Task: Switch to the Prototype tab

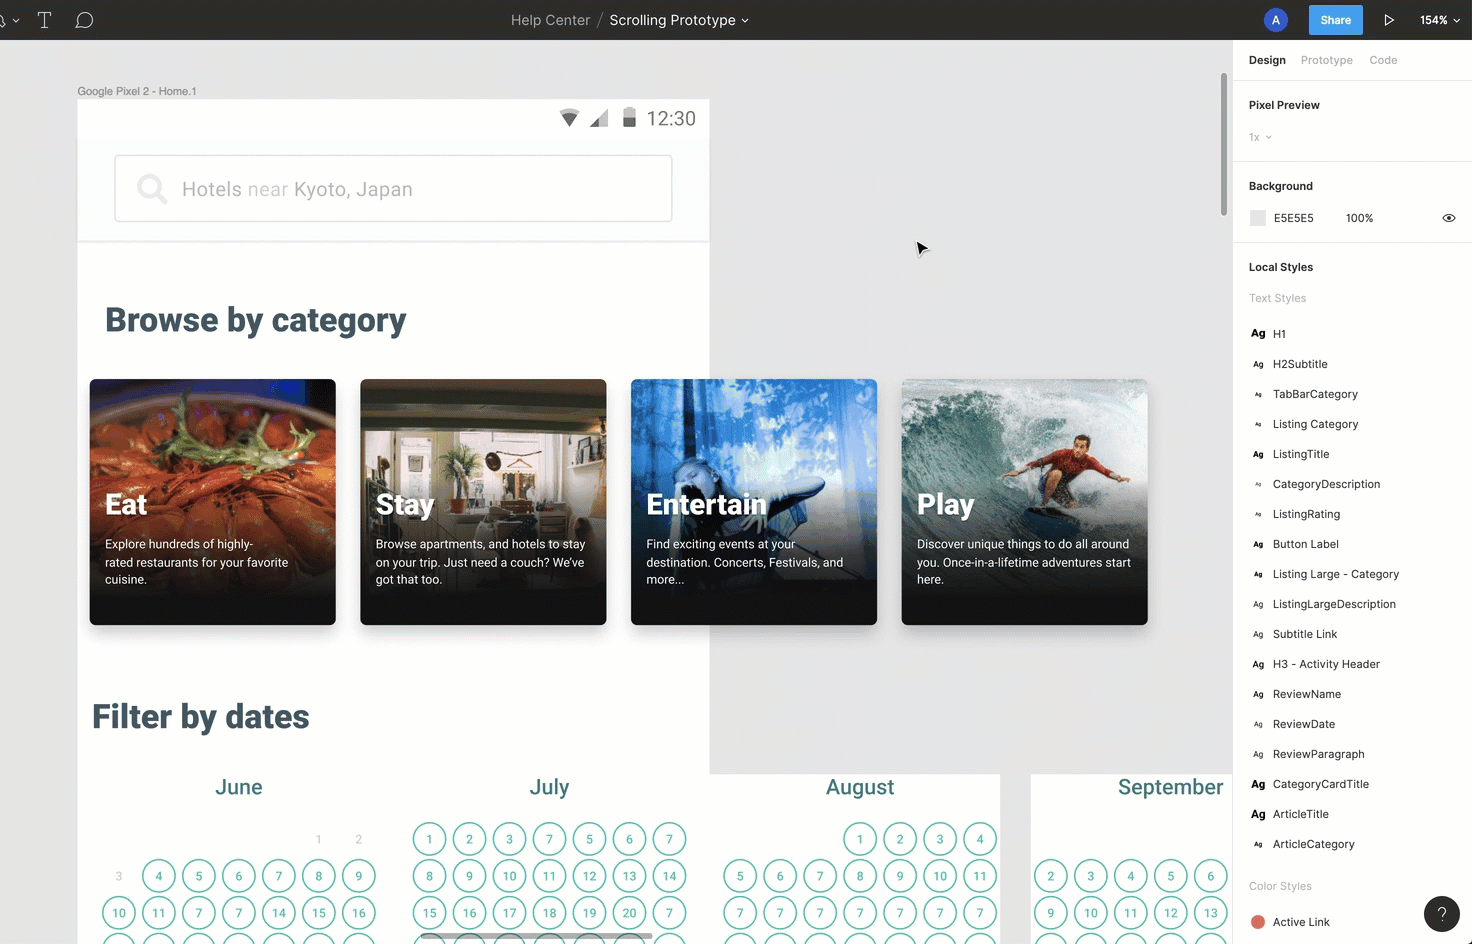Action: (x=1326, y=60)
